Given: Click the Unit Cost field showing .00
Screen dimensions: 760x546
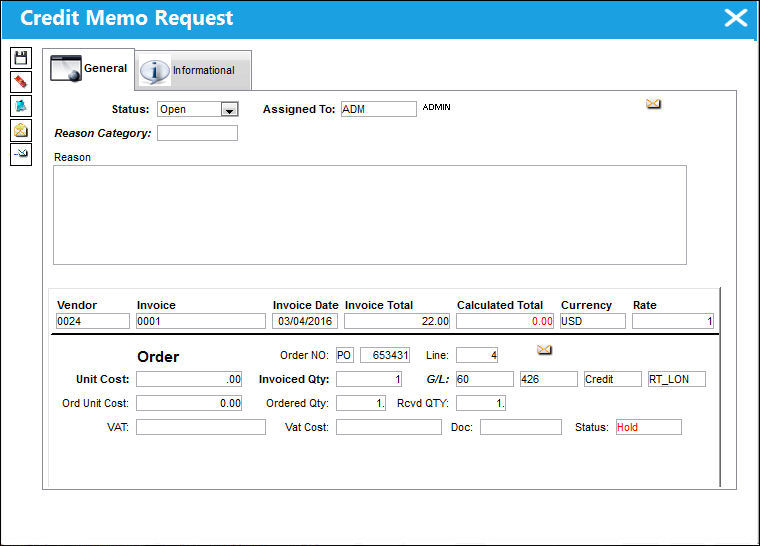Looking at the screenshot, I should (189, 379).
